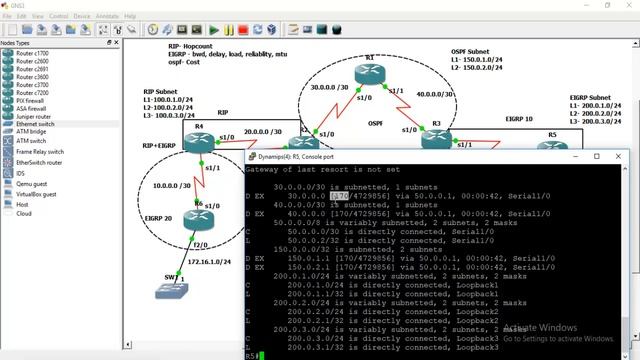Stop all devices with red stop button
Image resolution: width=640 pixels, height=360 pixels.
coord(243,30)
